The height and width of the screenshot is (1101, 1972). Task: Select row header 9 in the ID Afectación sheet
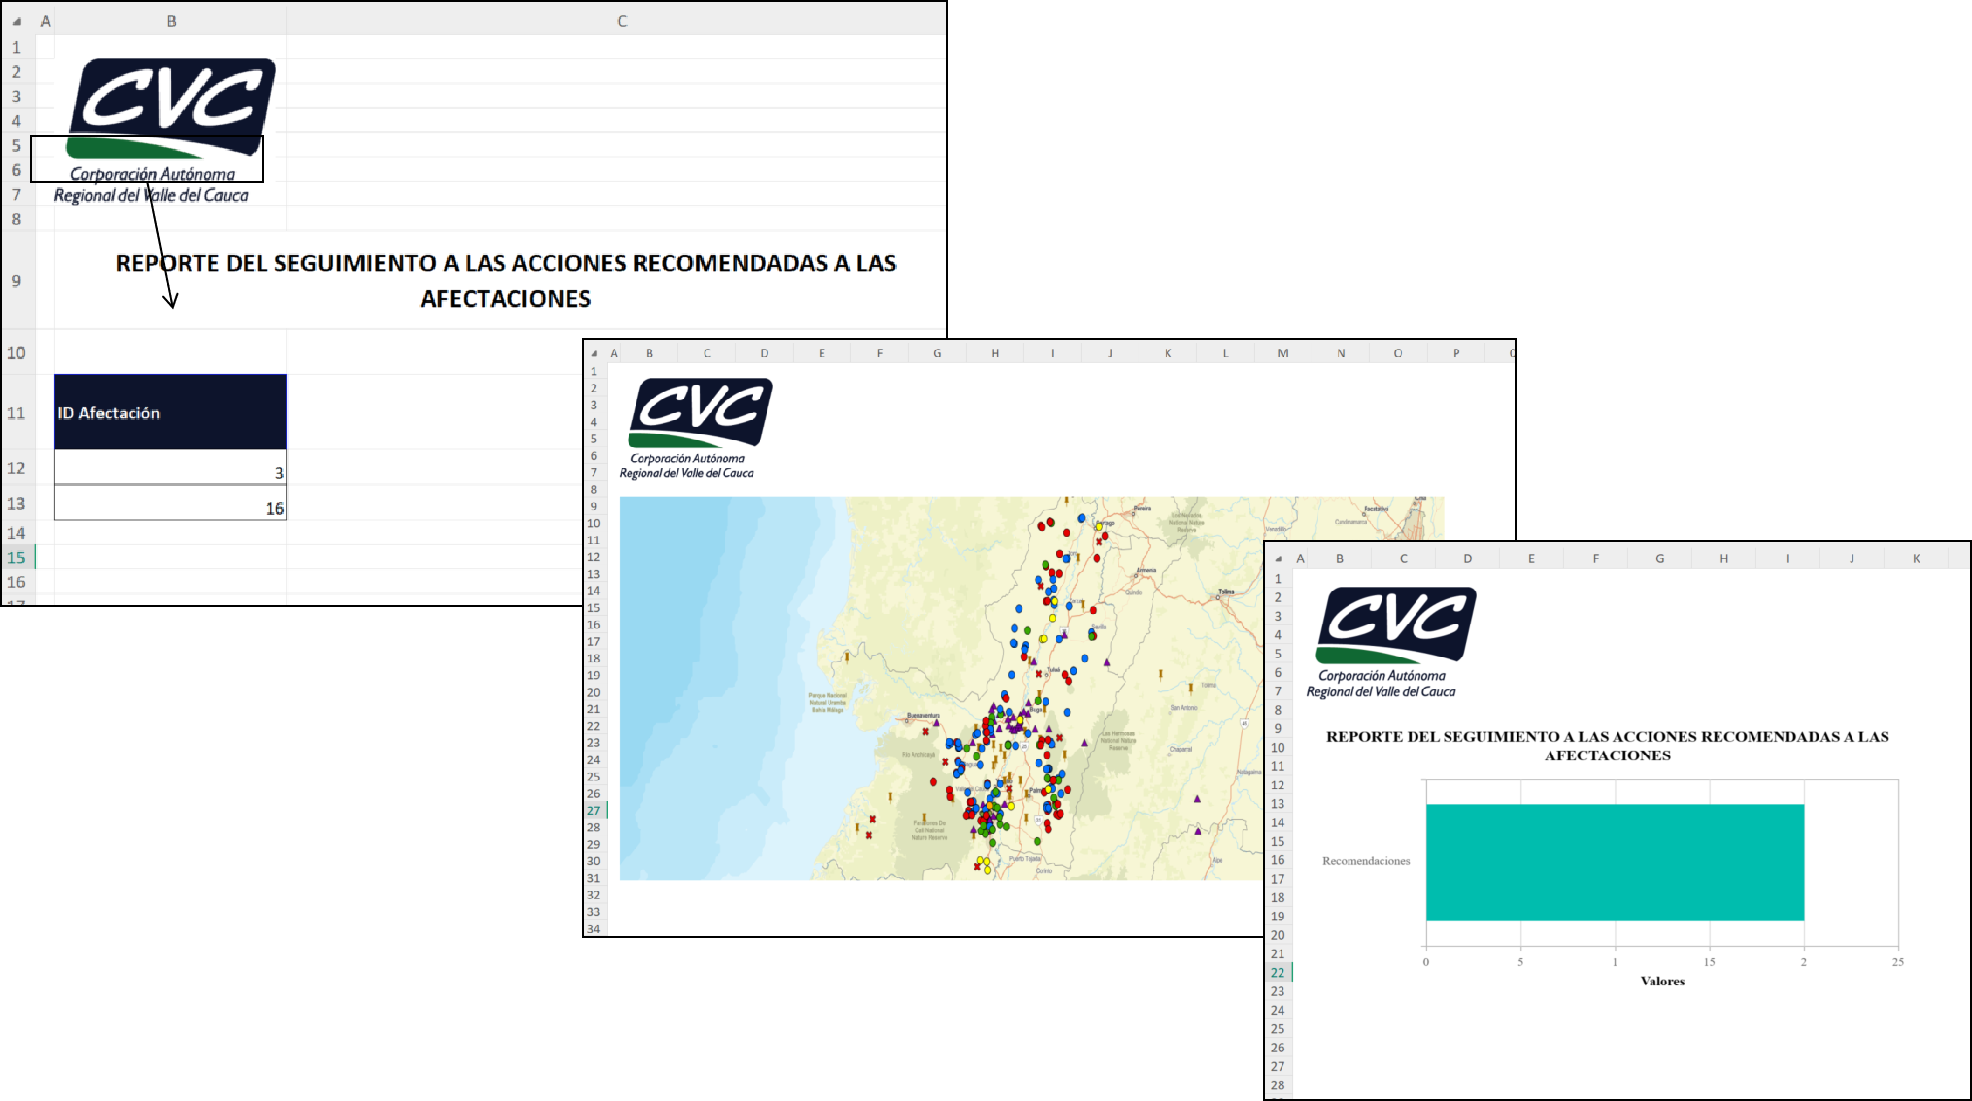[x=16, y=281]
